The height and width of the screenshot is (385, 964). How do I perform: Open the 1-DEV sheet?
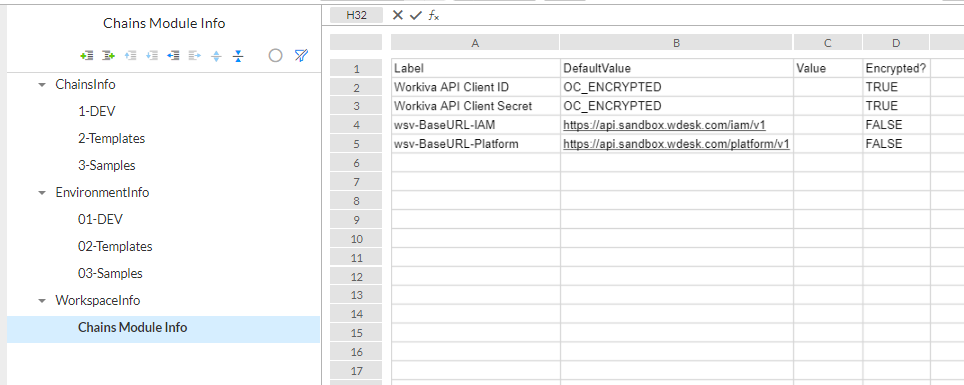click(x=97, y=111)
